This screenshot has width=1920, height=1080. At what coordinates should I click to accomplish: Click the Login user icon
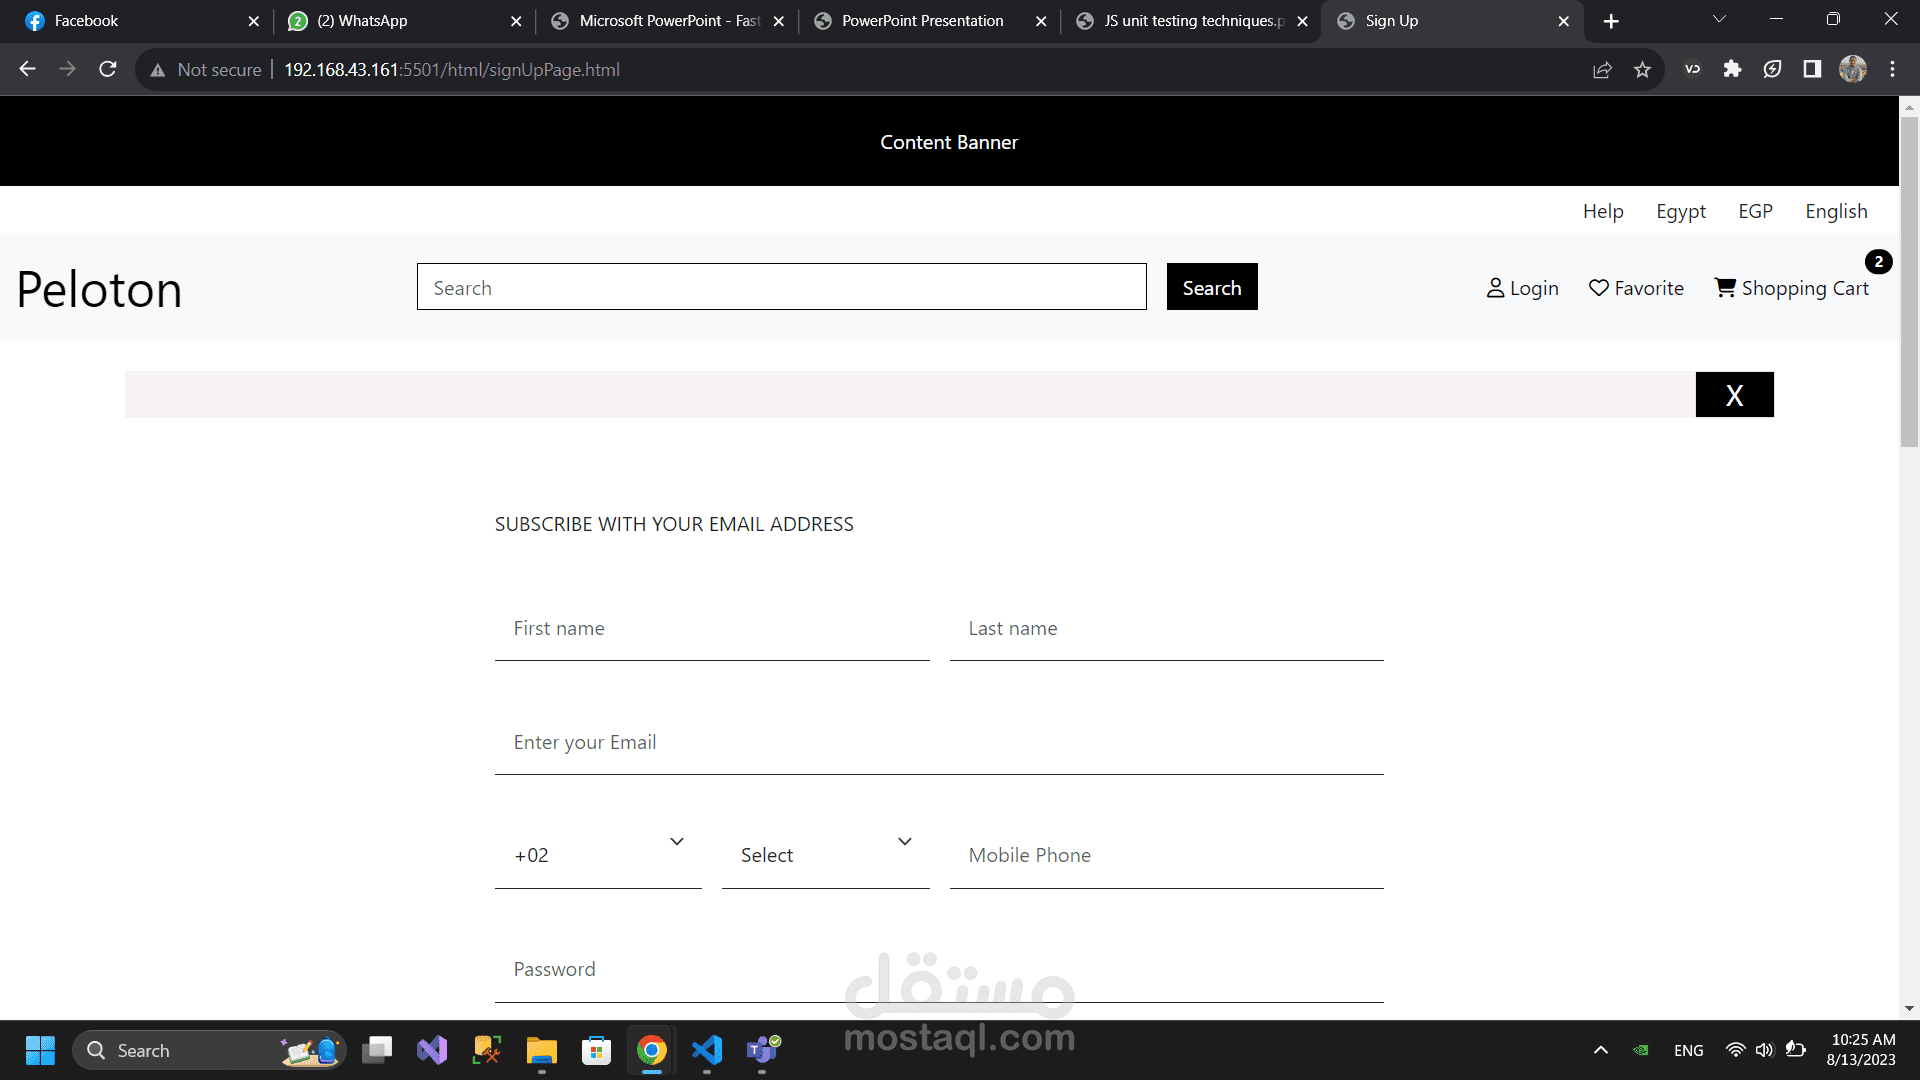coord(1495,288)
